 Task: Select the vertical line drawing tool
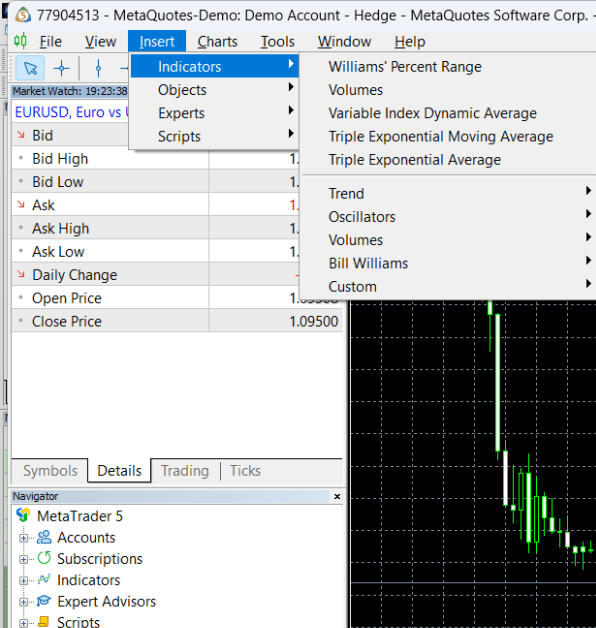pos(99,68)
